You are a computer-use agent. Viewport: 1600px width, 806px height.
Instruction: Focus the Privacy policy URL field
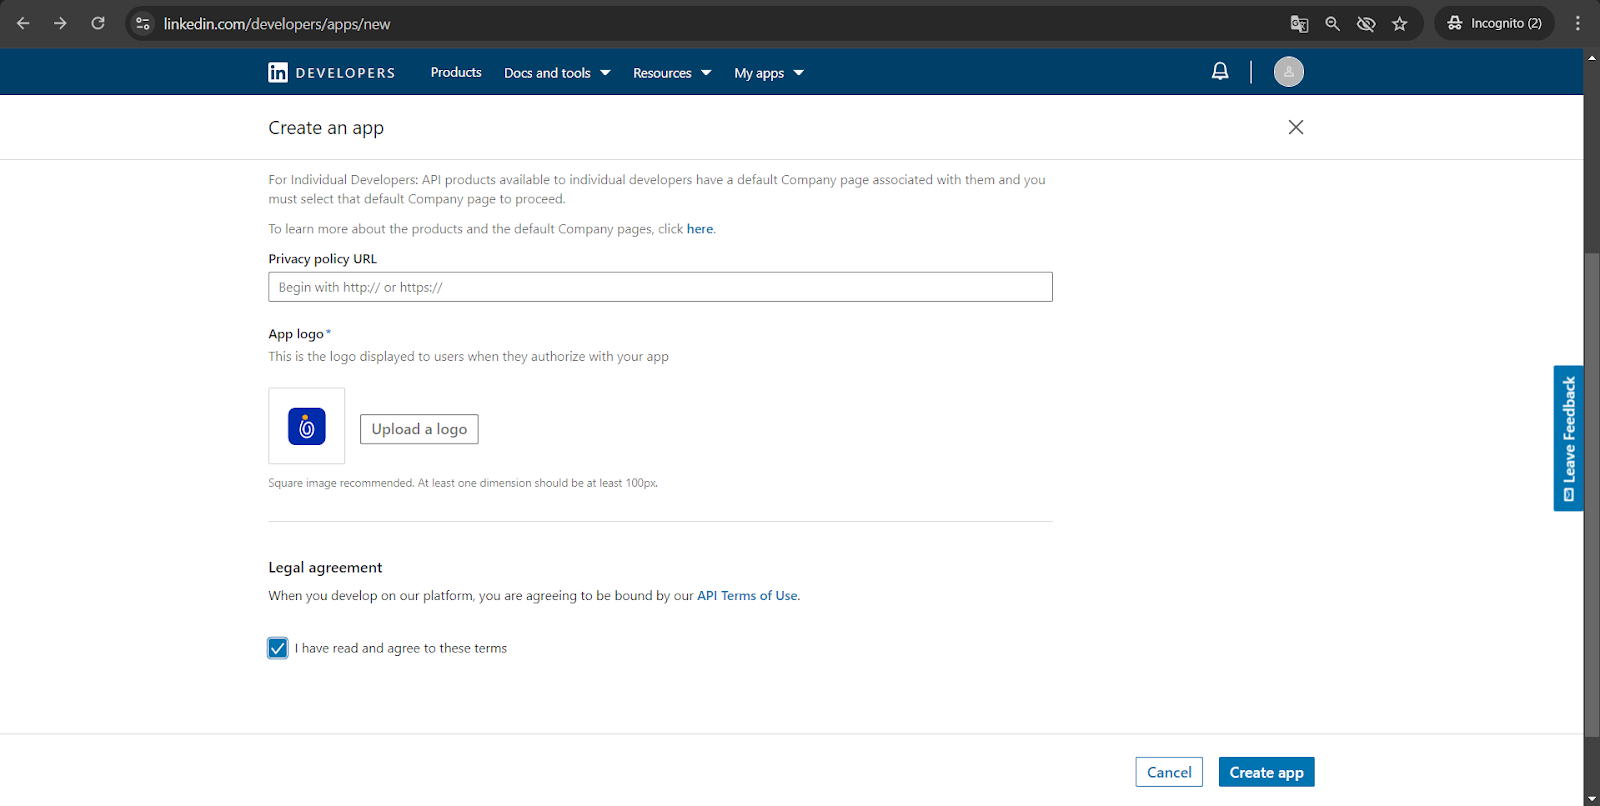(x=660, y=287)
